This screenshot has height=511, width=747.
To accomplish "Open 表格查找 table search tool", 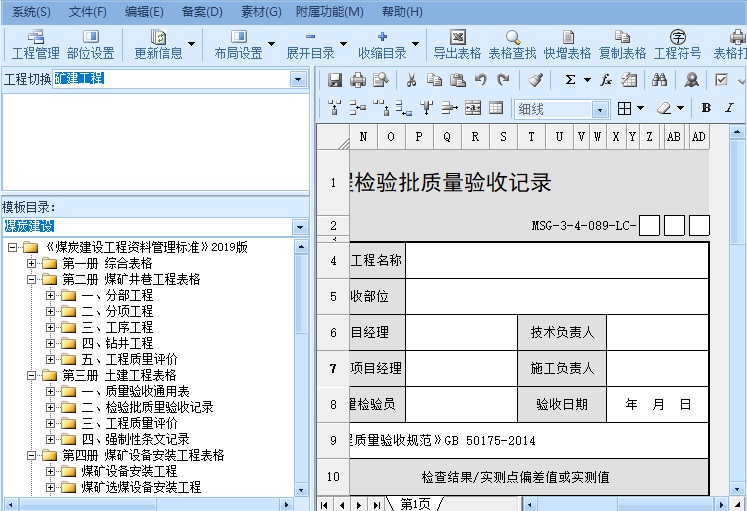I will click(x=512, y=44).
